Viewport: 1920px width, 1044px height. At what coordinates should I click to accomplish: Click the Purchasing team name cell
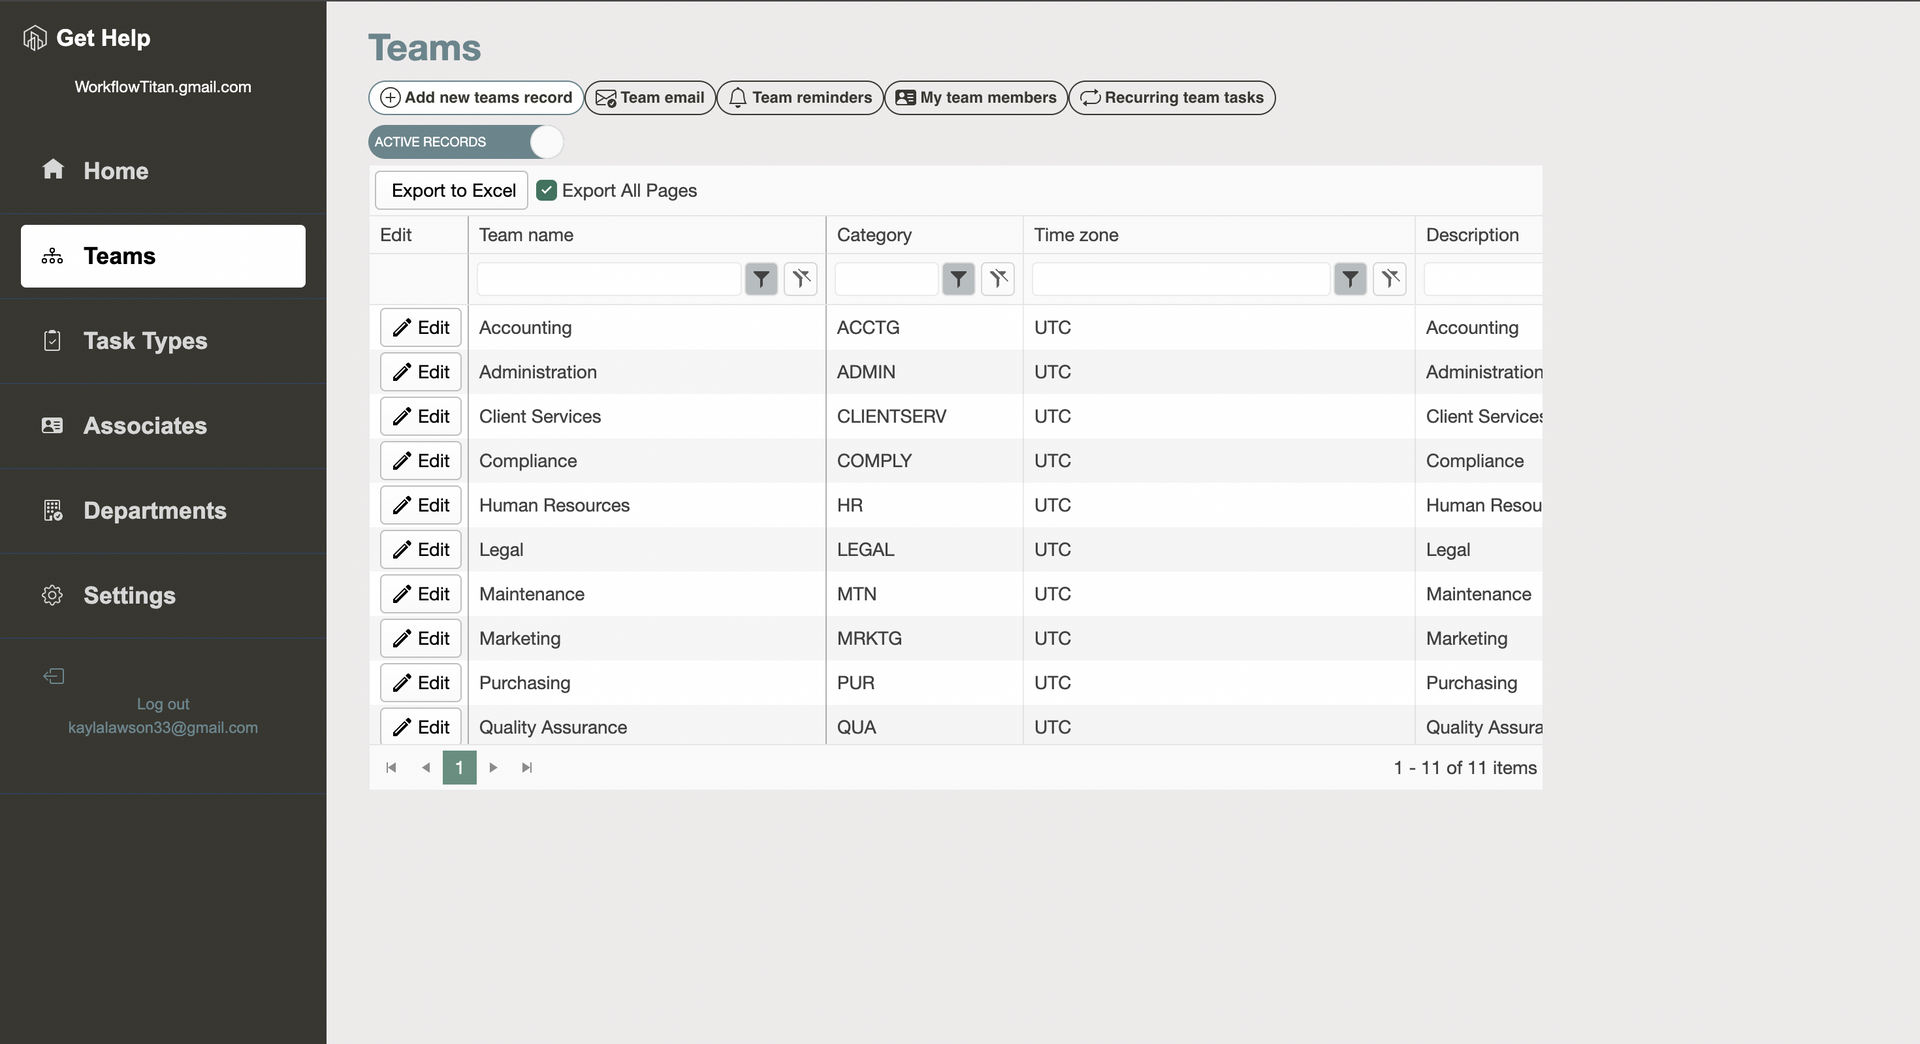tap(647, 683)
